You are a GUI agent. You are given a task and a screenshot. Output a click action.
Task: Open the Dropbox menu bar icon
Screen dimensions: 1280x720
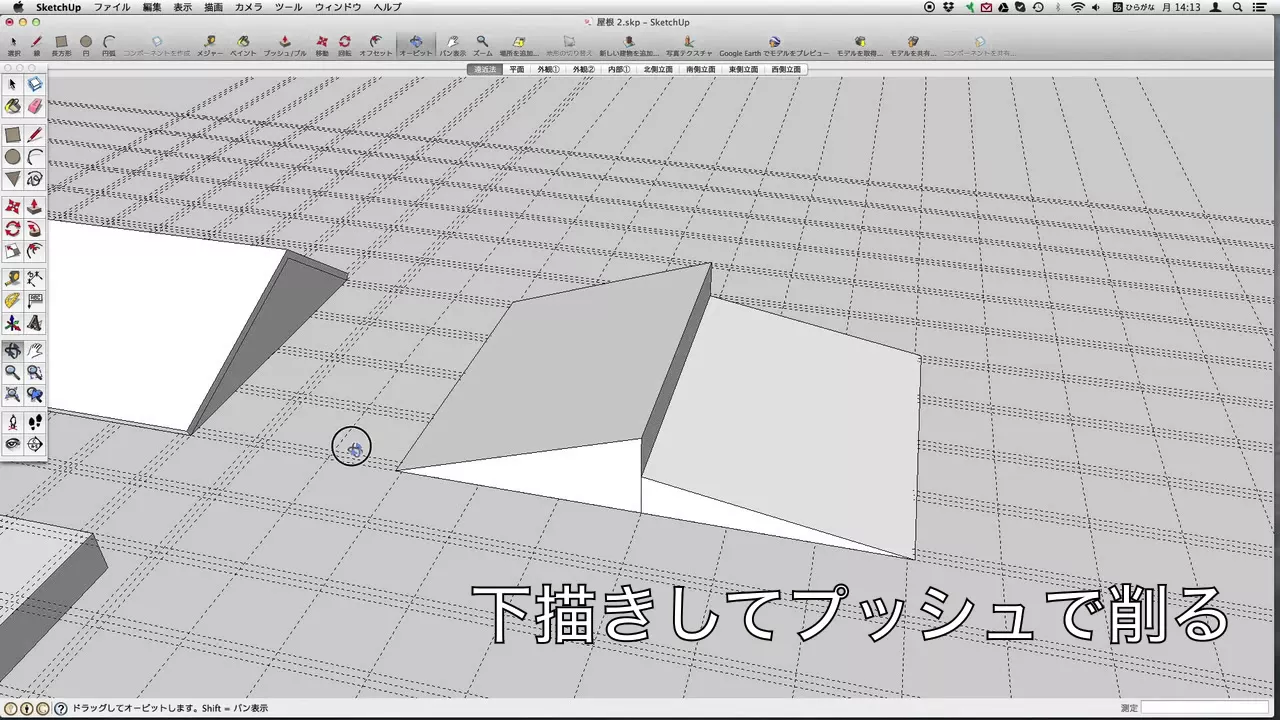[x=949, y=7]
